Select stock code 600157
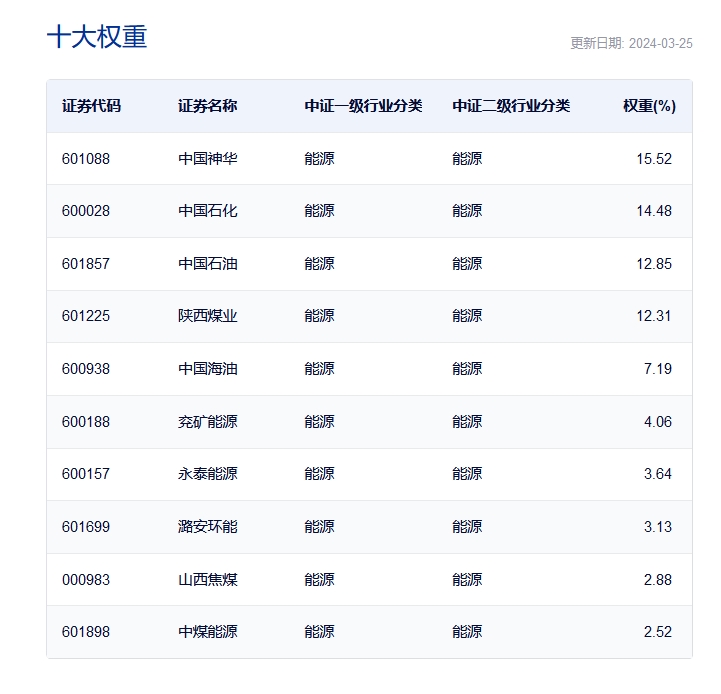The width and height of the screenshot is (721, 694). pos(86,473)
